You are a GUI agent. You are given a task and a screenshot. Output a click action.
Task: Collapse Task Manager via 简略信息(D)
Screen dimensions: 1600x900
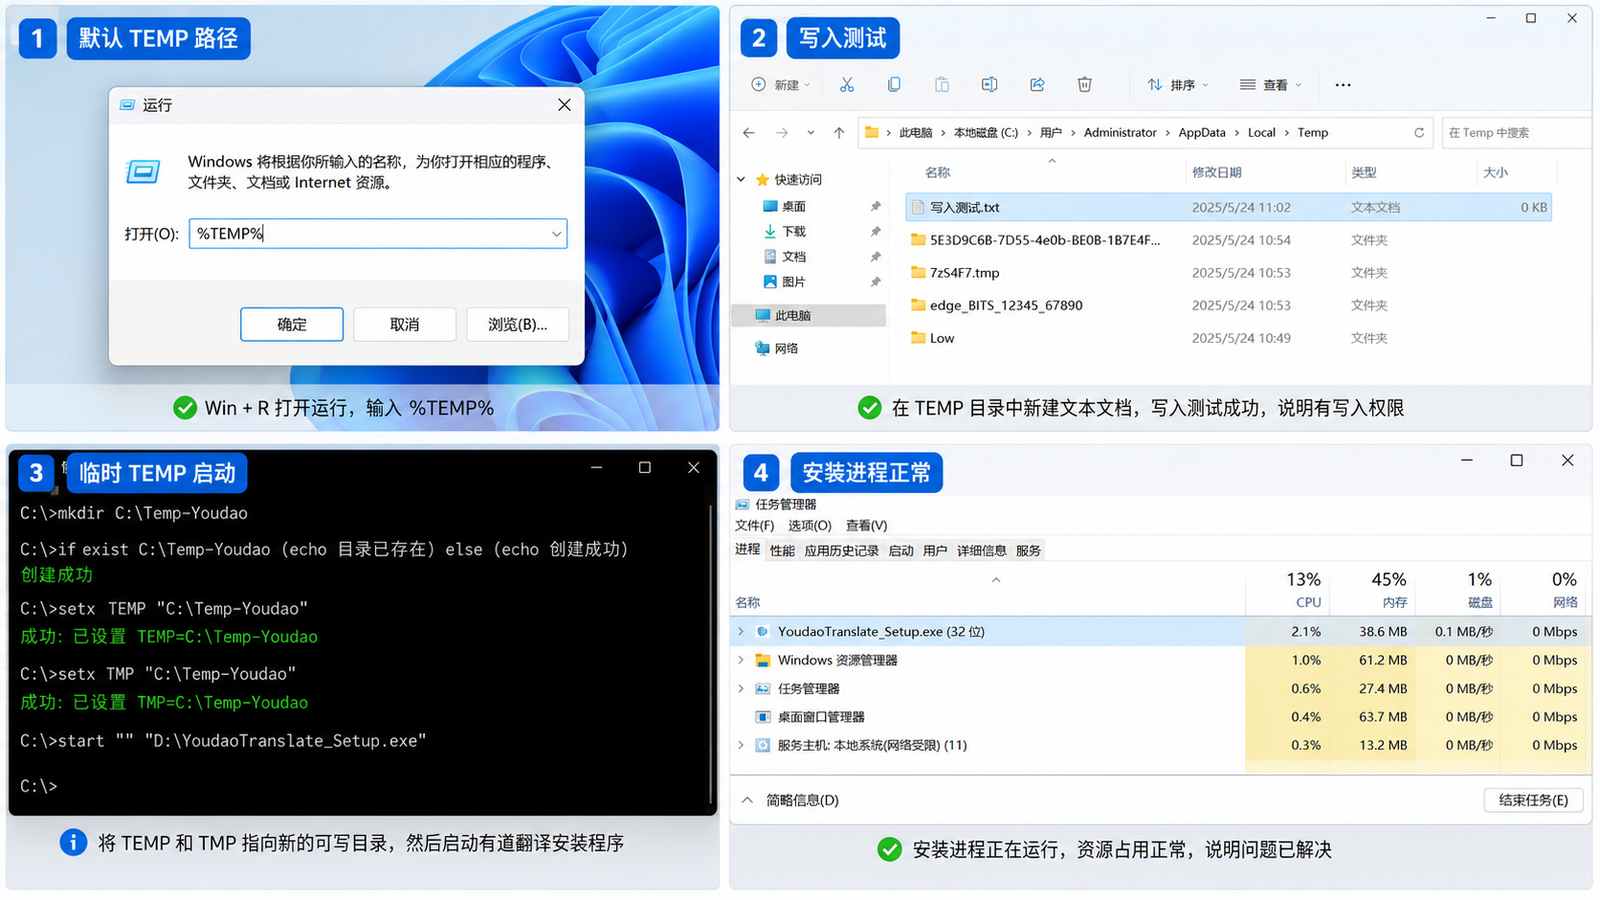(790, 800)
